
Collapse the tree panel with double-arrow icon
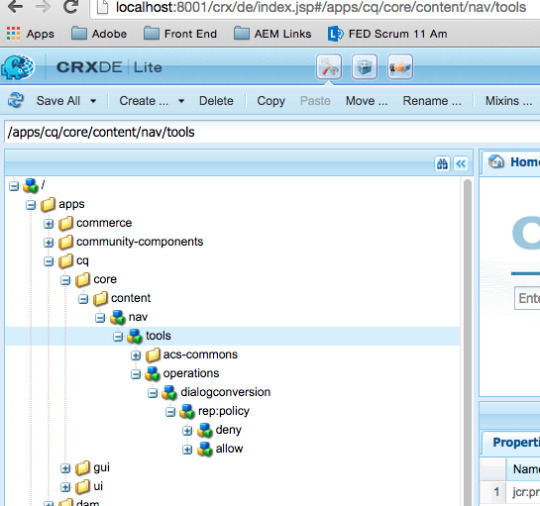coord(461,164)
